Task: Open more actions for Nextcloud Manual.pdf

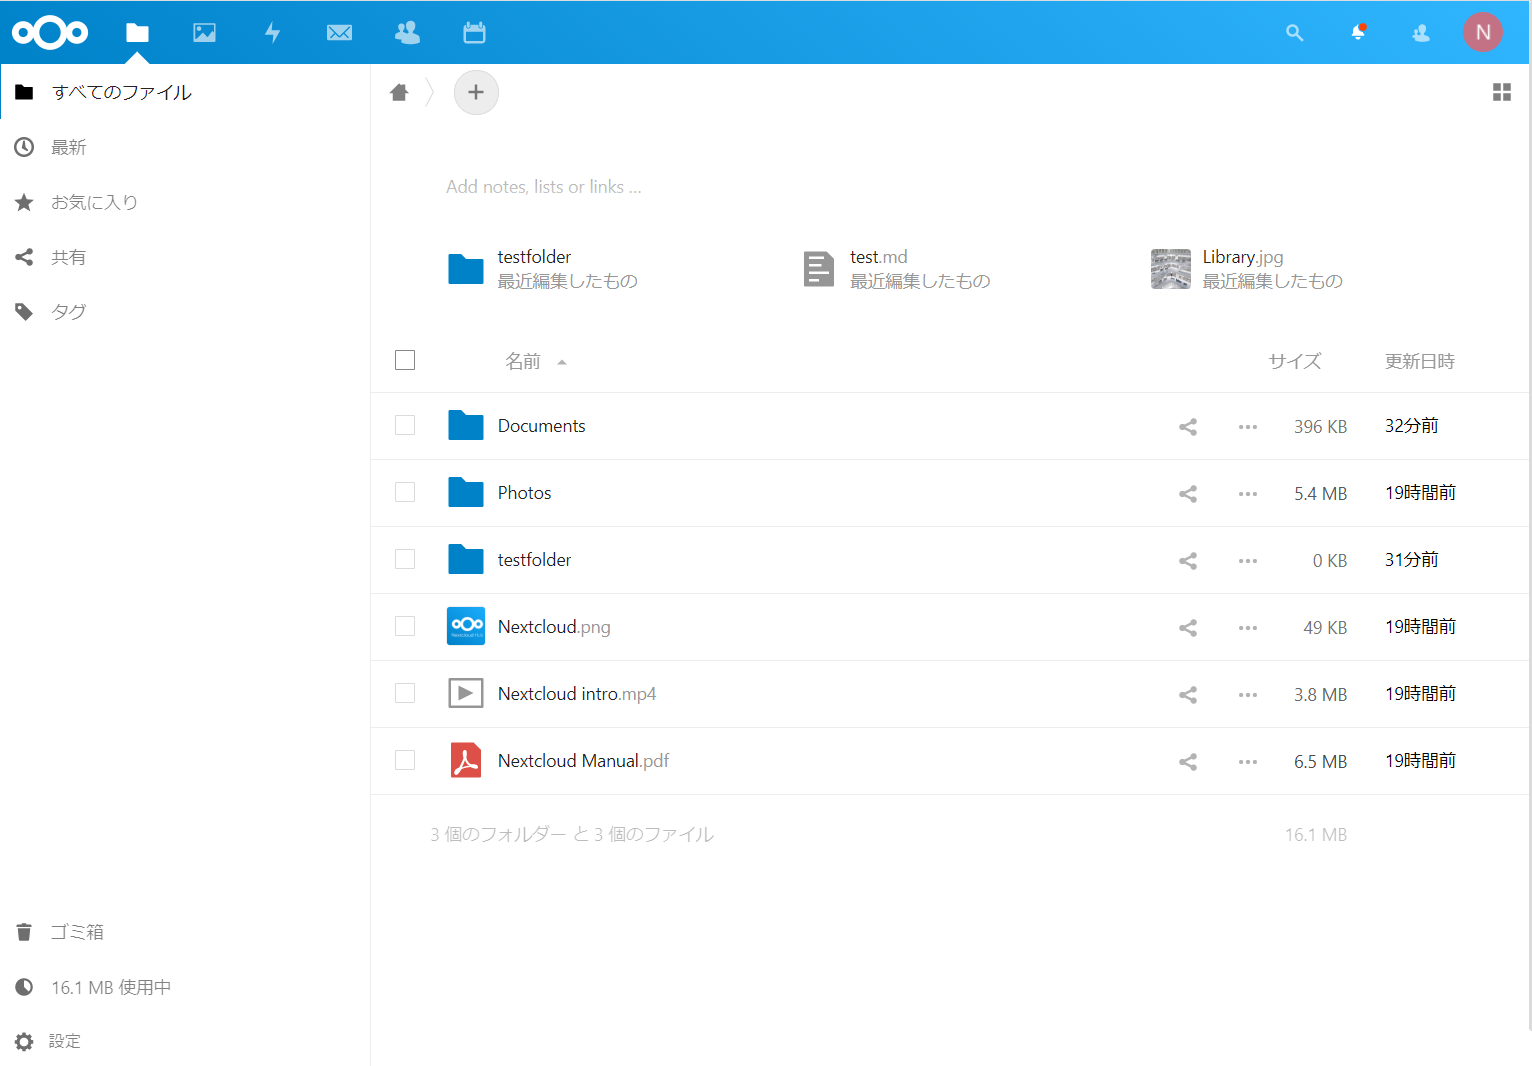Action: coord(1248,762)
